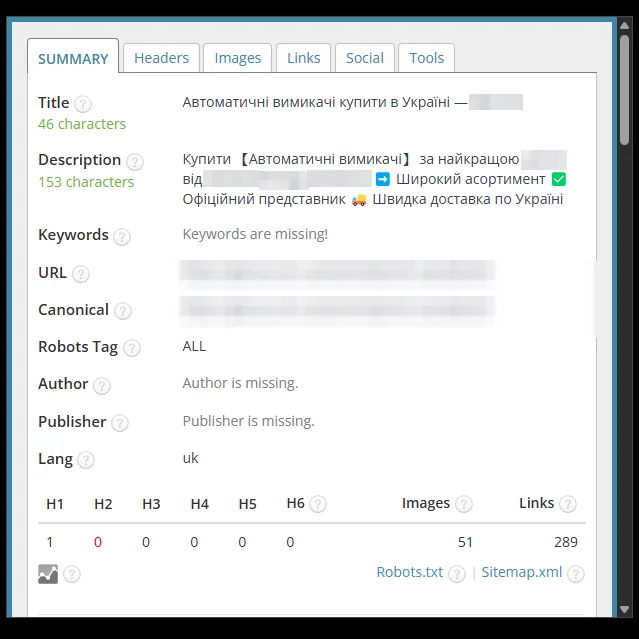Click the vertical scrollbar thumb
The width and height of the screenshot is (639, 639).
(625, 90)
